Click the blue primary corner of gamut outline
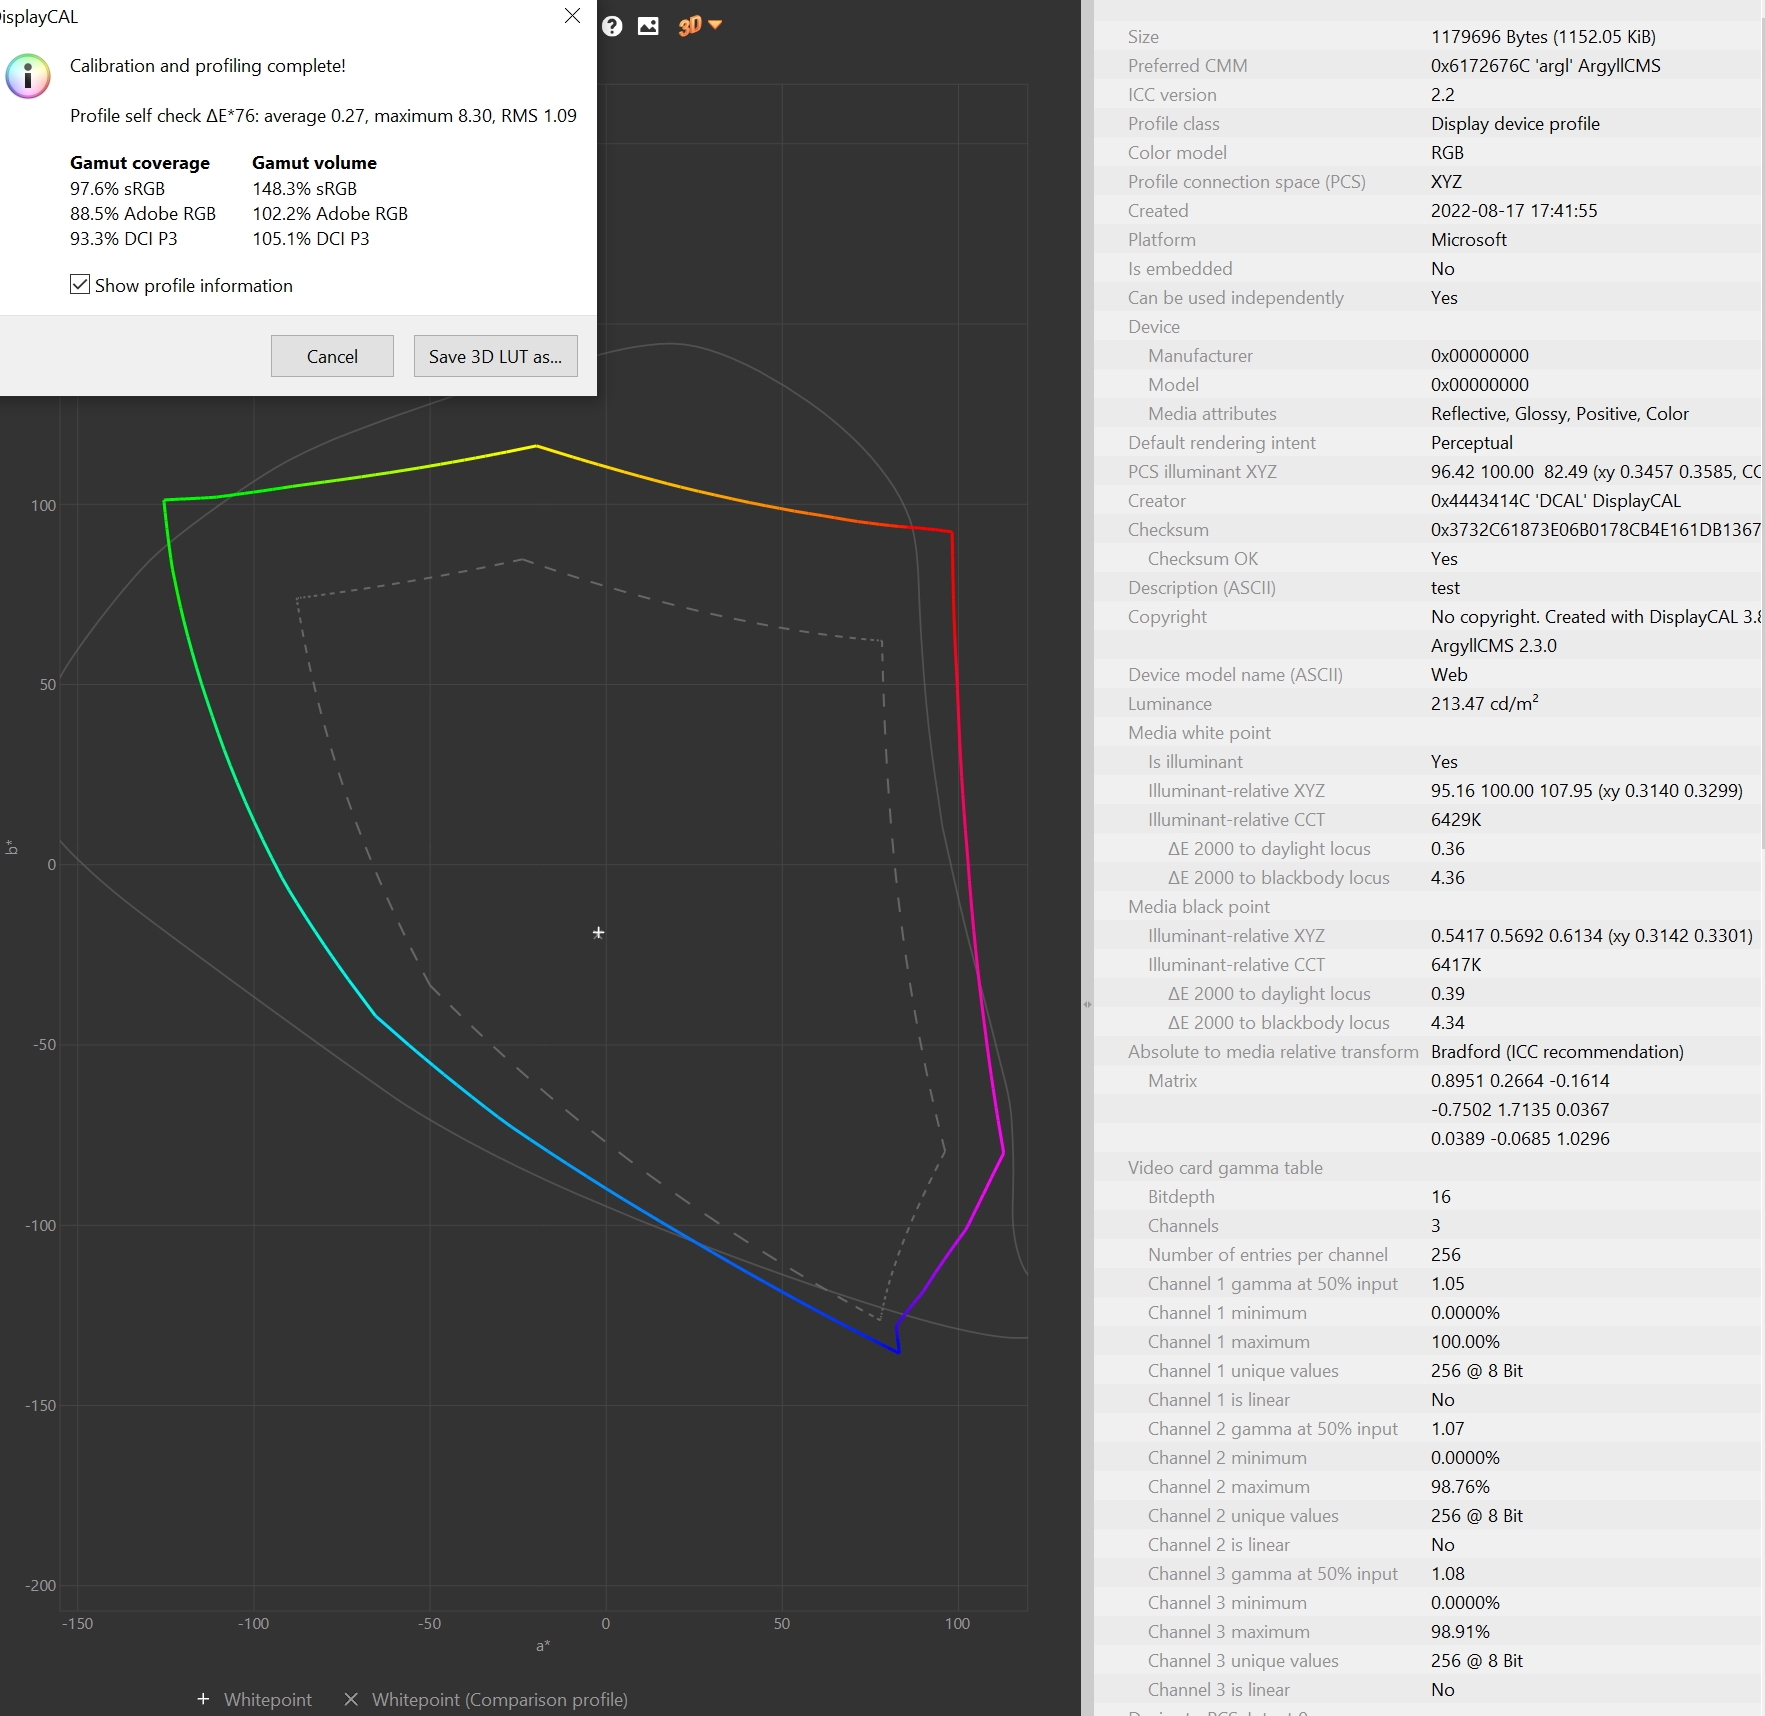The width and height of the screenshot is (1765, 1716). point(898,1352)
